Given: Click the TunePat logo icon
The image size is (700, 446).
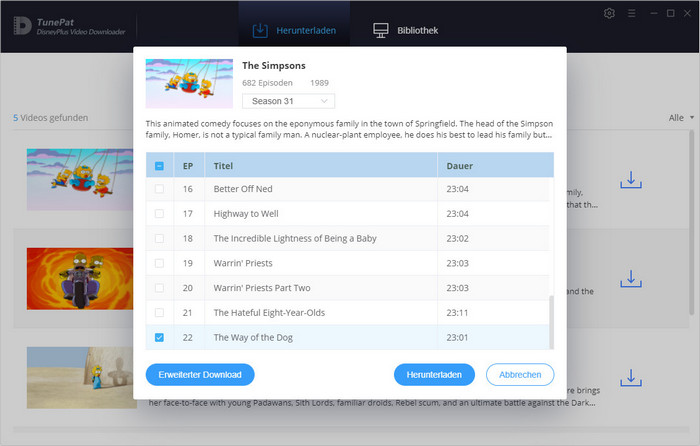Looking at the screenshot, I should click(22, 25).
